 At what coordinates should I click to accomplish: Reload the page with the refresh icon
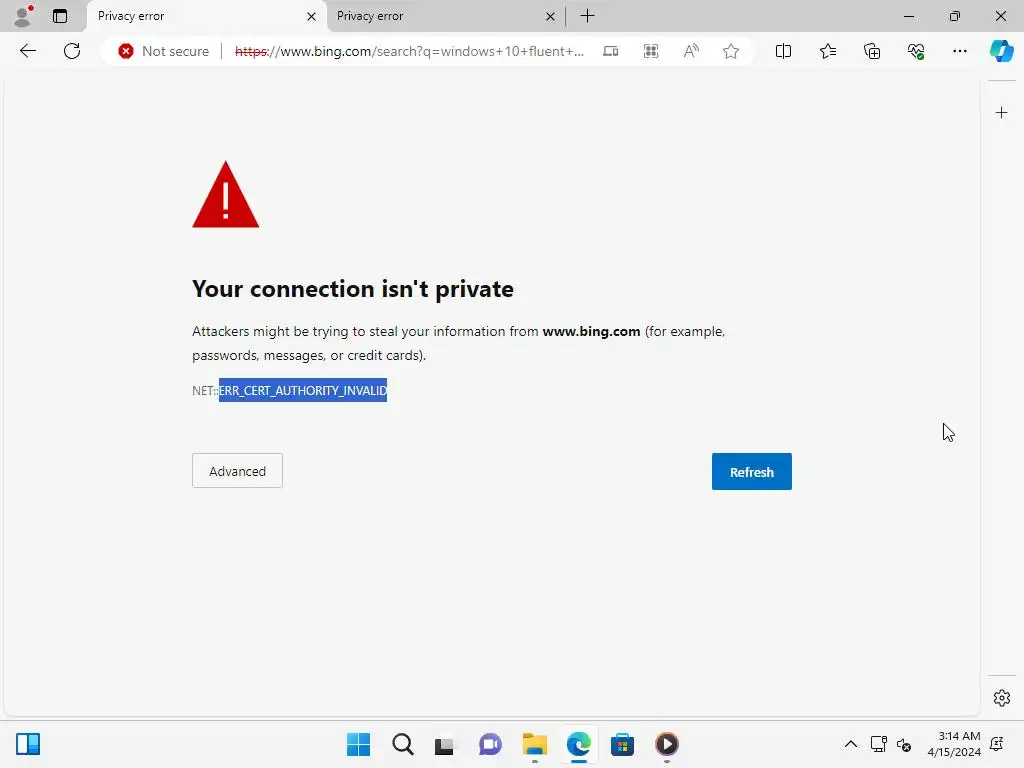[x=72, y=51]
